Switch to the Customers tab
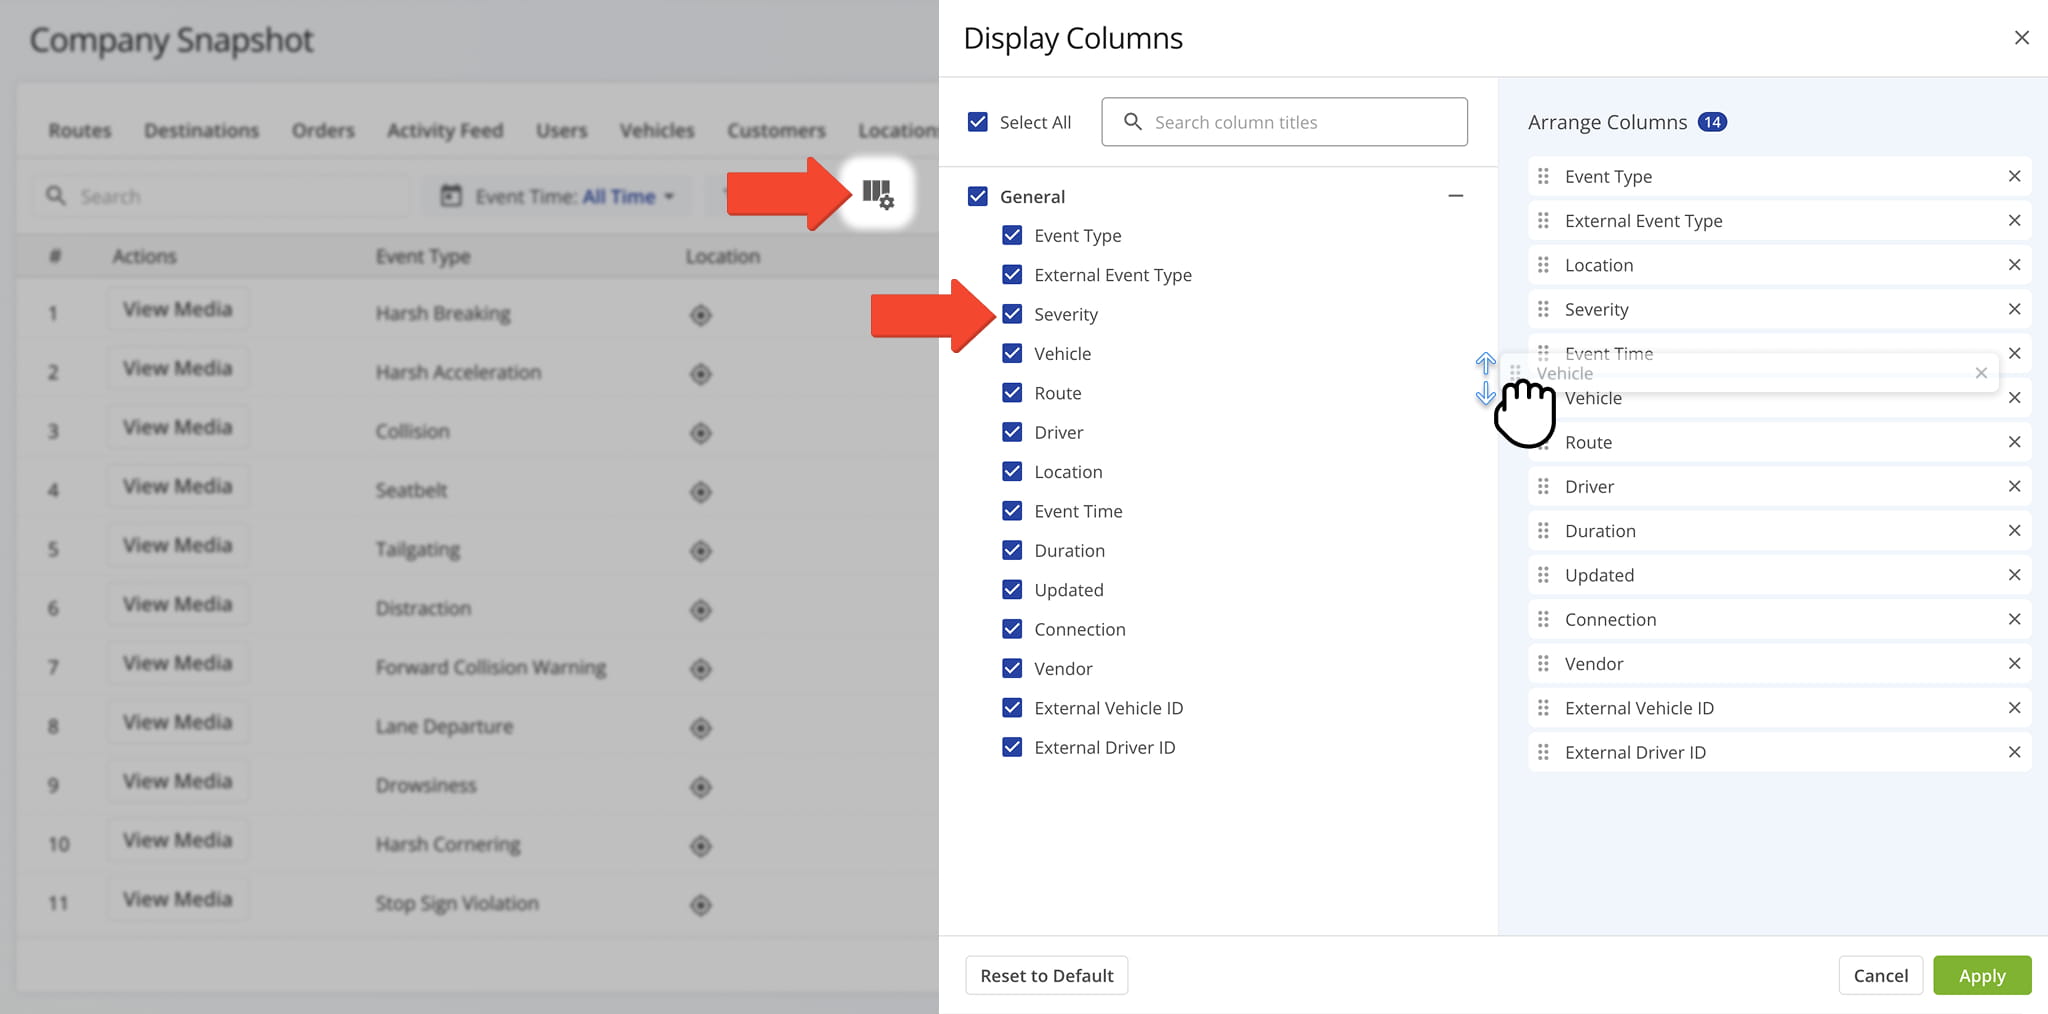2048x1014 pixels. [x=776, y=131]
